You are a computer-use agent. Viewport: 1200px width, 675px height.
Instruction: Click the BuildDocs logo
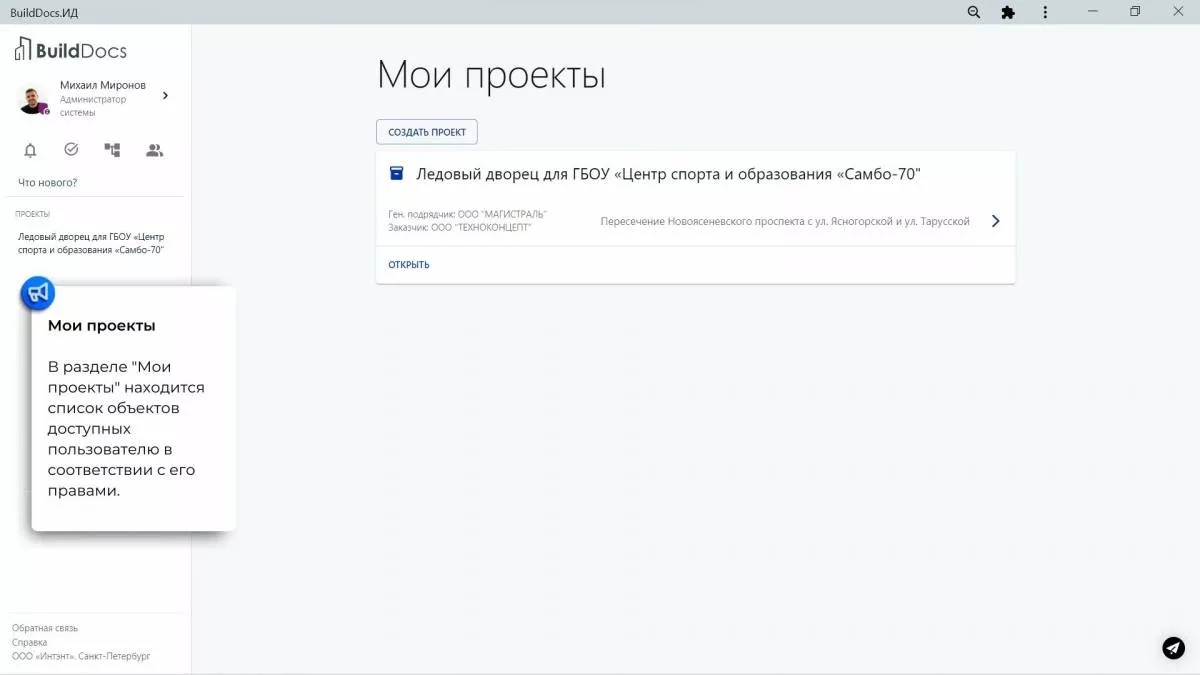pos(70,48)
